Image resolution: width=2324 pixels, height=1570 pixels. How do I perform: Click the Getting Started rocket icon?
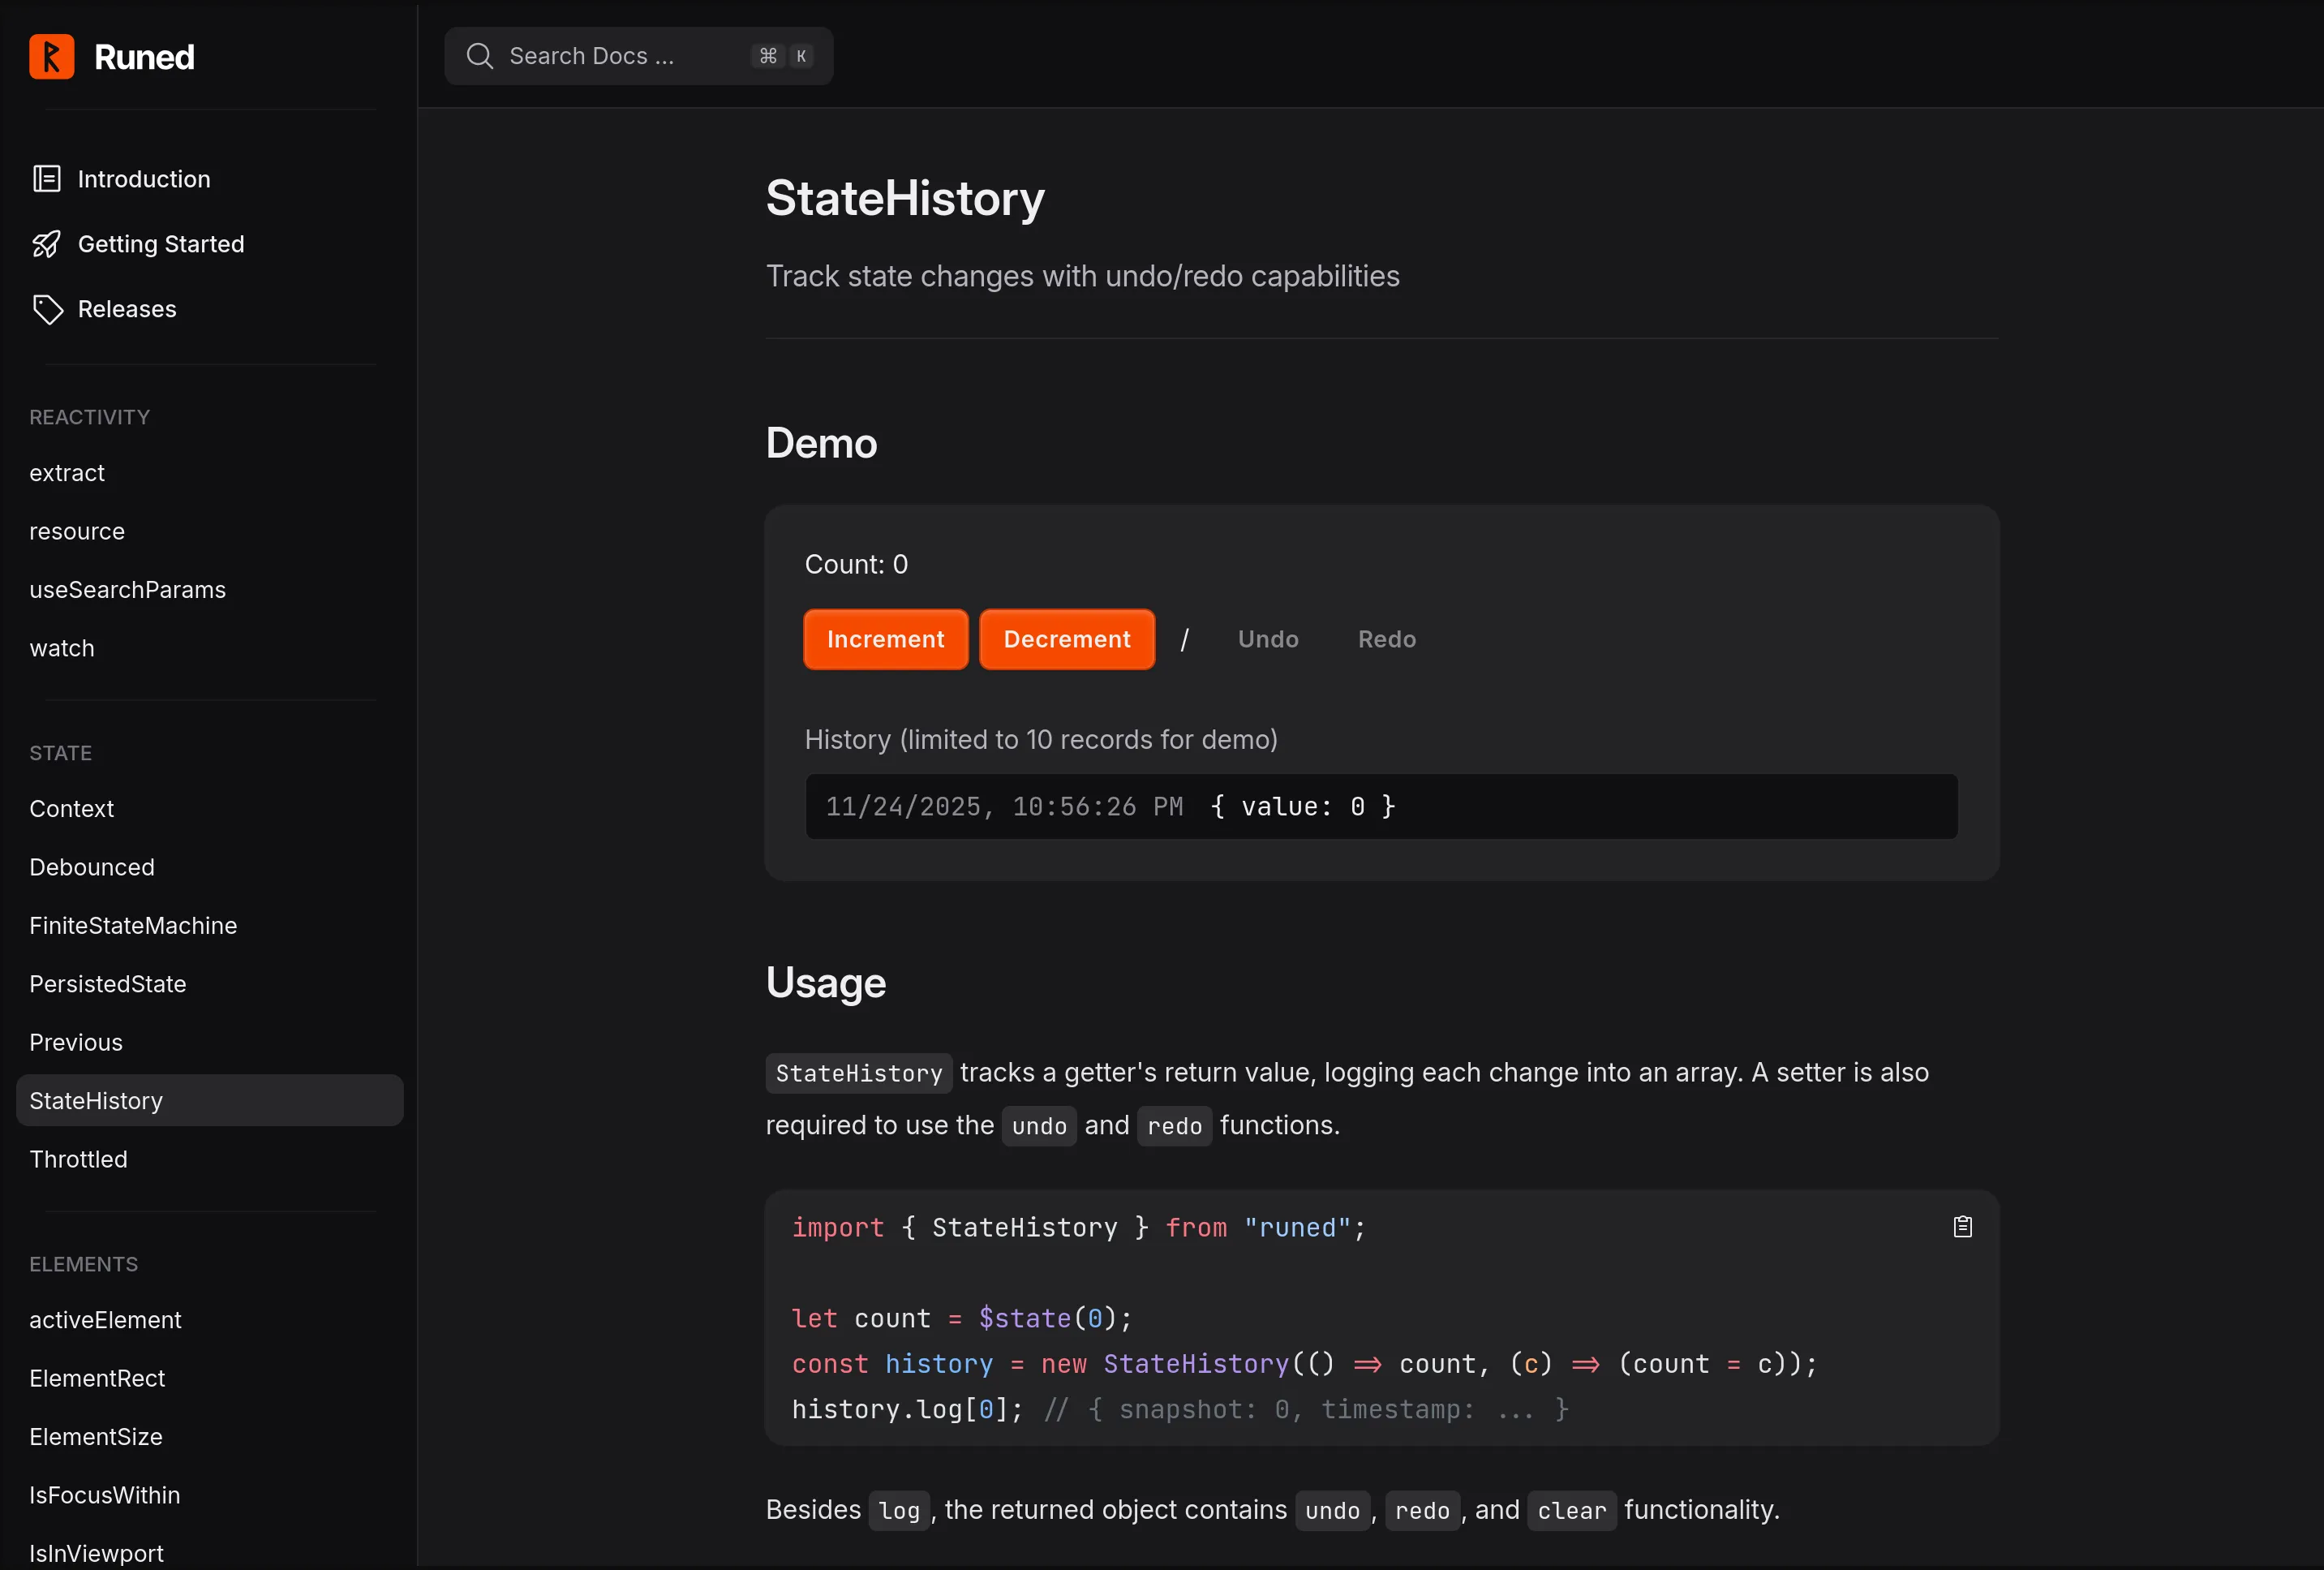coord(46,244)
